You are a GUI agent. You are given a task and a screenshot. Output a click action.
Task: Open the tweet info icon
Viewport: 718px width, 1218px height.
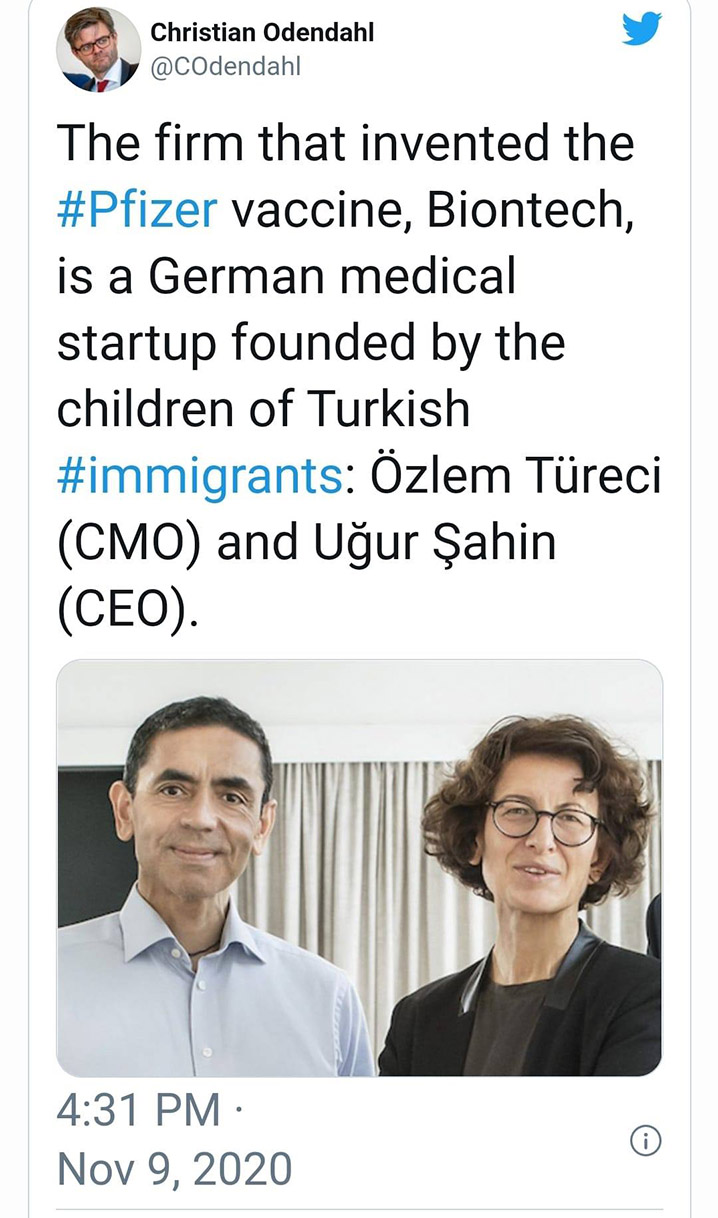(x=646, y=1141)
